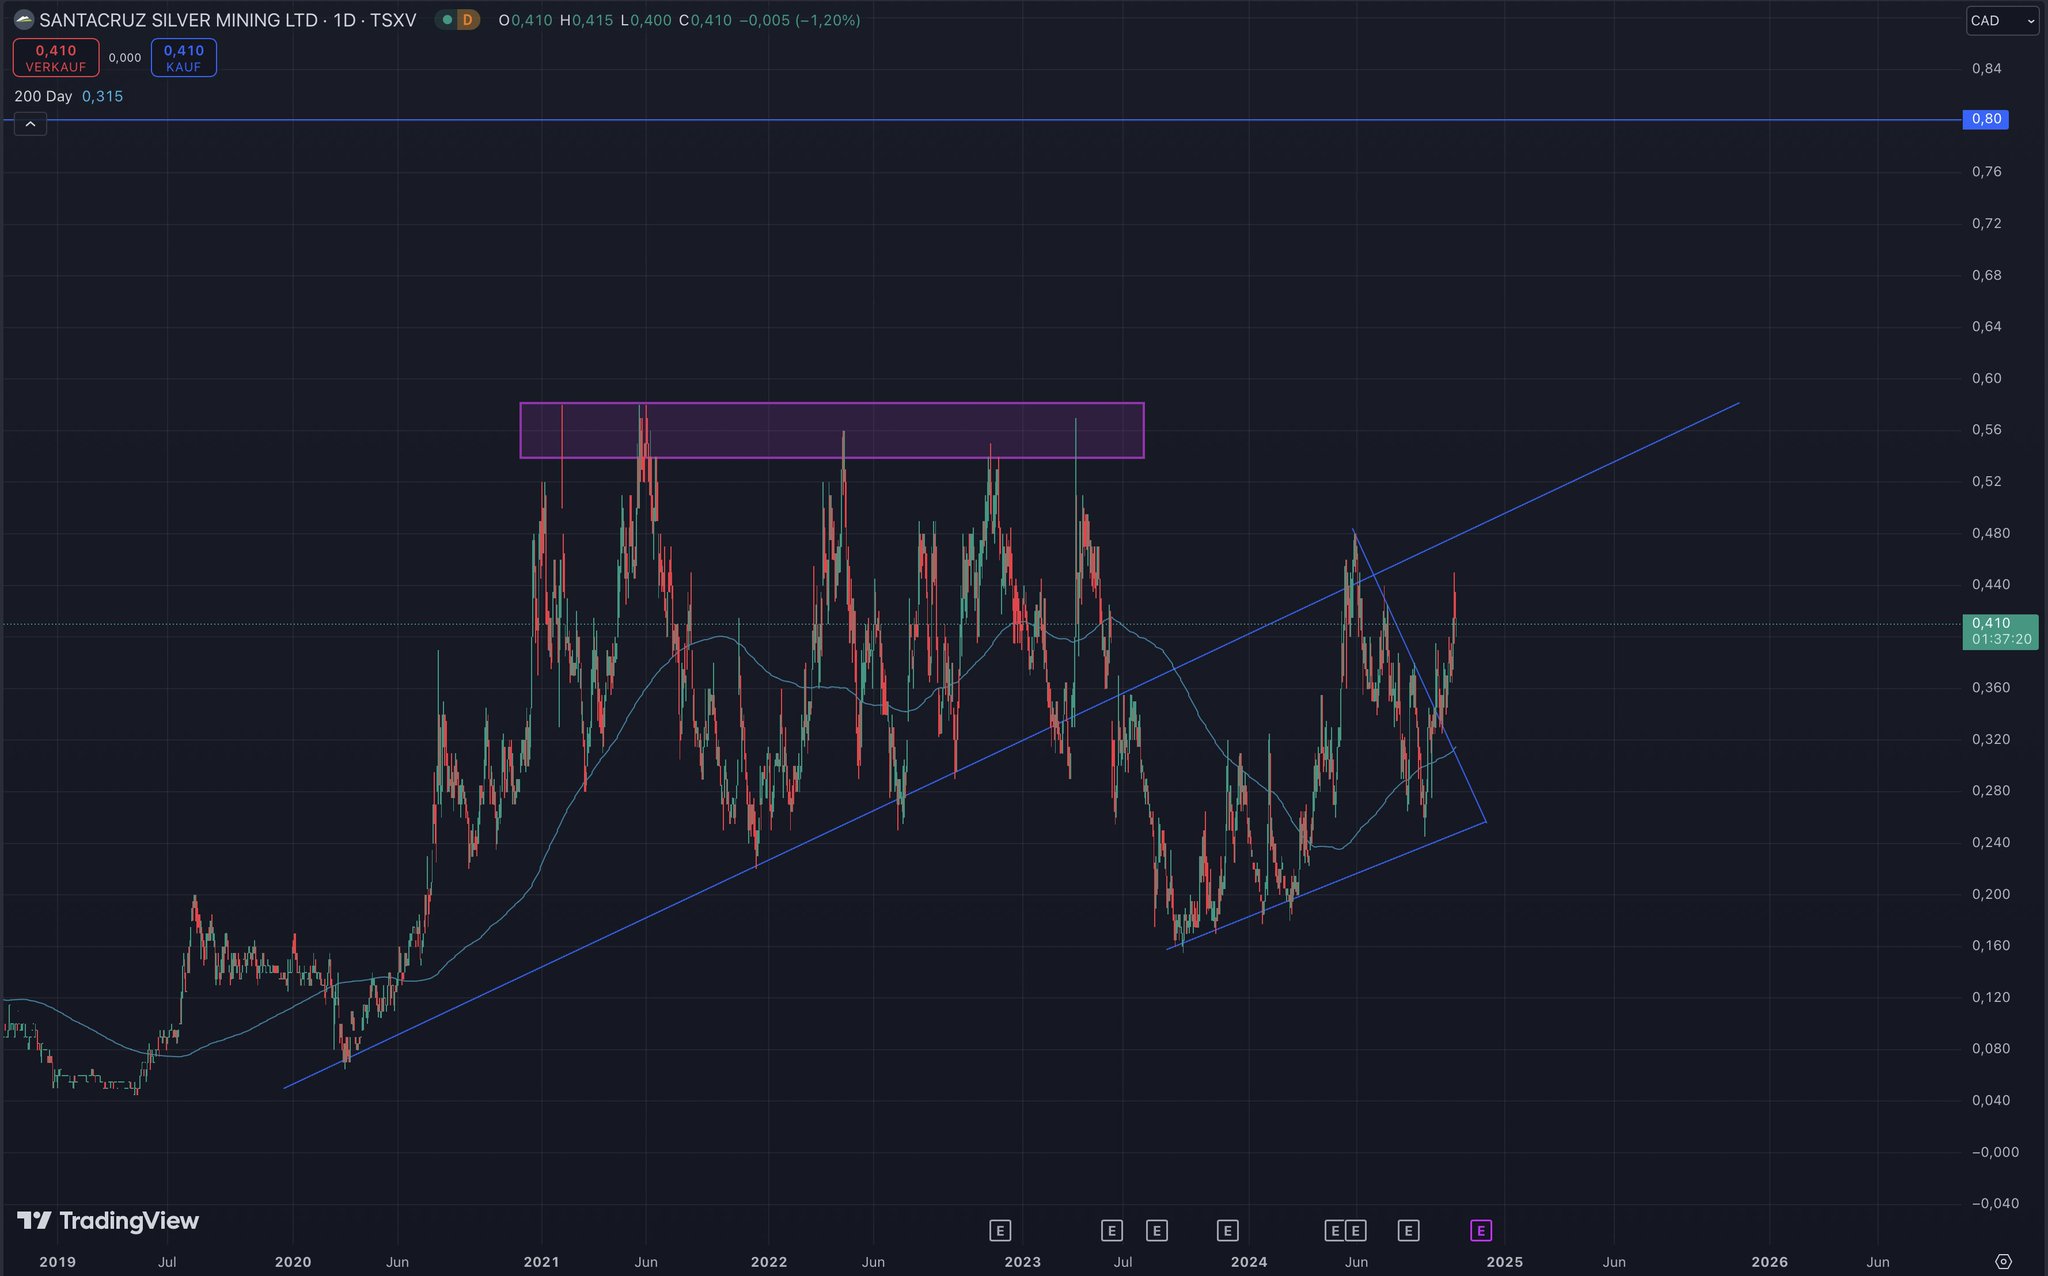The width and height of the screenshot is (2048, 1276).
Task: Click the 0,84 price scale label
Action: click(1987, 68)
